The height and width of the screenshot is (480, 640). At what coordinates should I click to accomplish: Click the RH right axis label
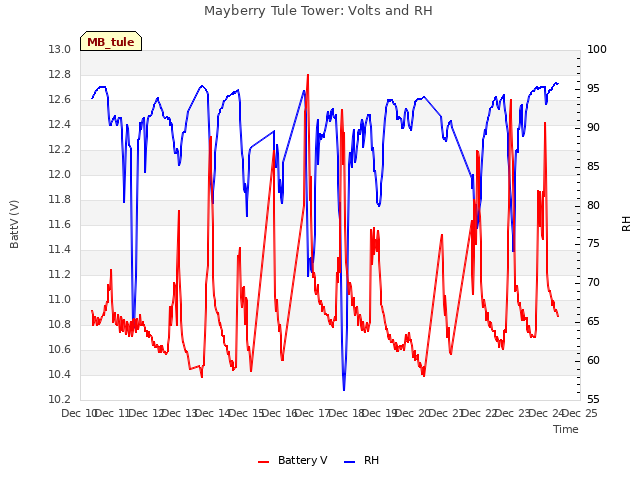[626, 224]
